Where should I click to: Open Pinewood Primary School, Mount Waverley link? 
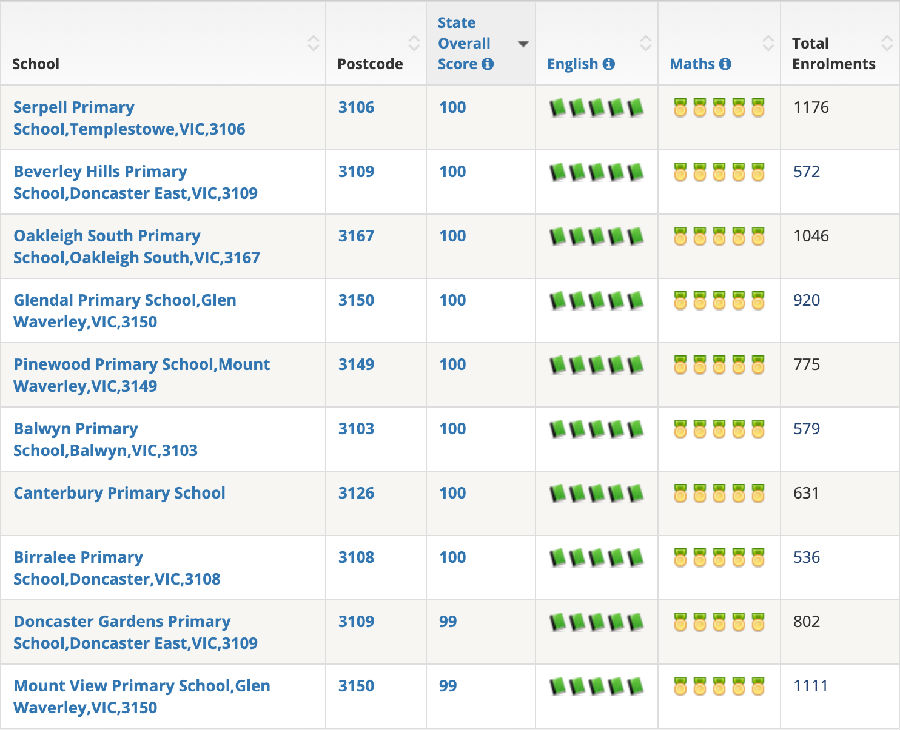point(141,375)
